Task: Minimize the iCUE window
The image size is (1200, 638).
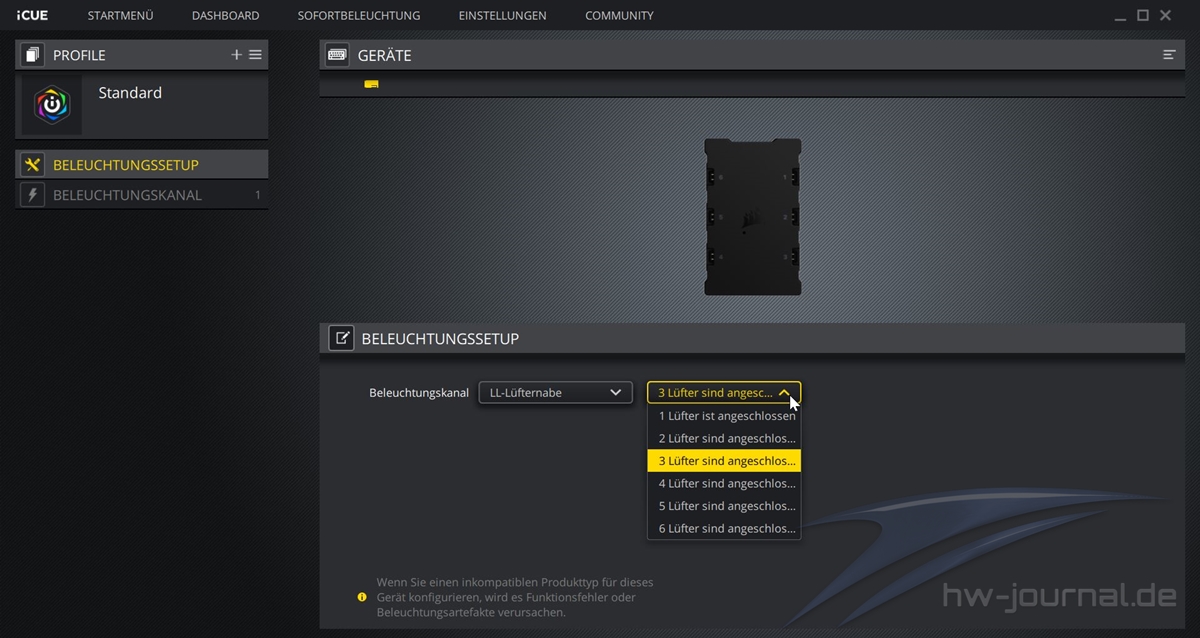Action: tap(1120, 17)
